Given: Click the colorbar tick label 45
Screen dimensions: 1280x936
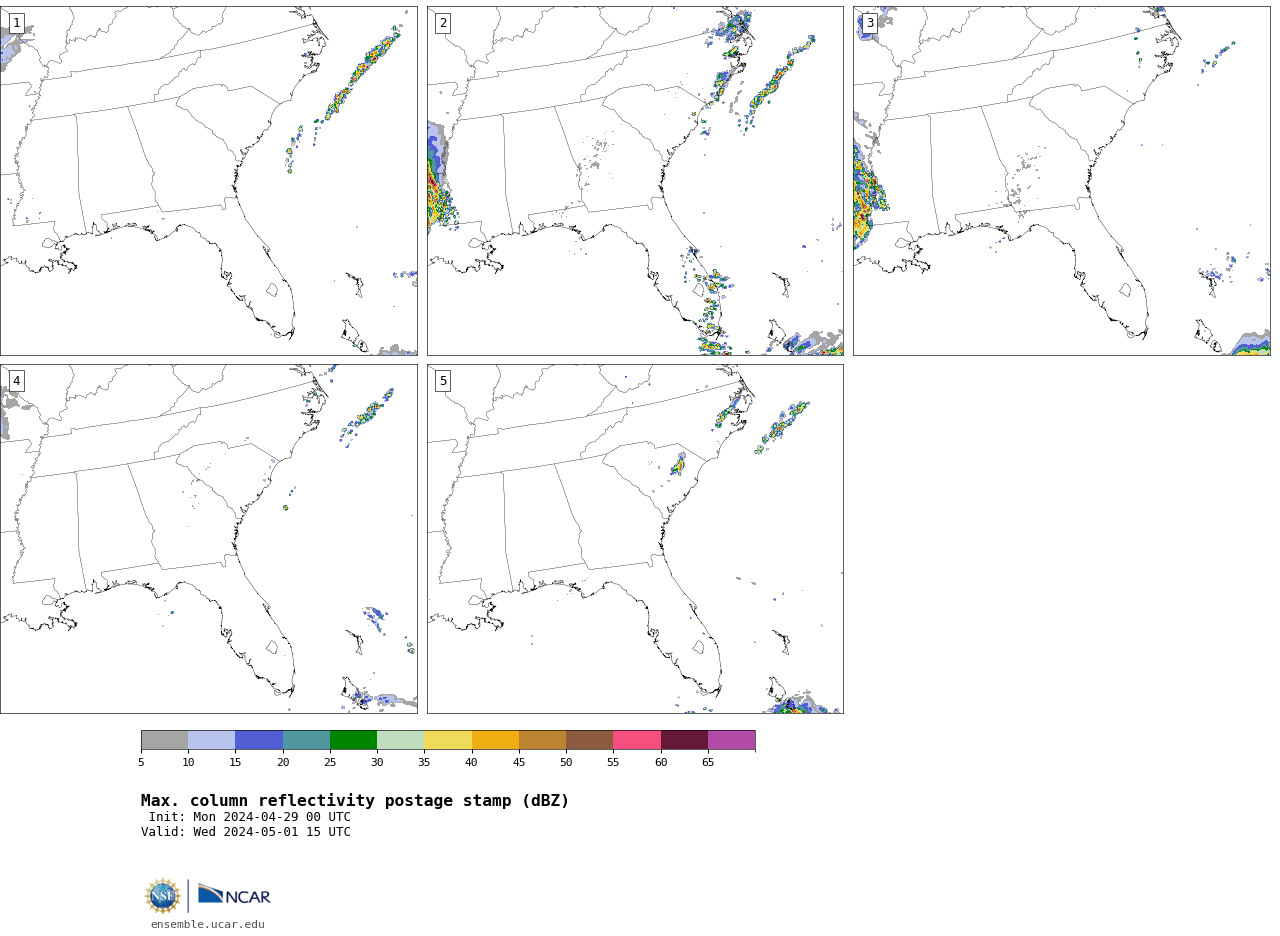Looking at the screenshot, I should 519,763.
